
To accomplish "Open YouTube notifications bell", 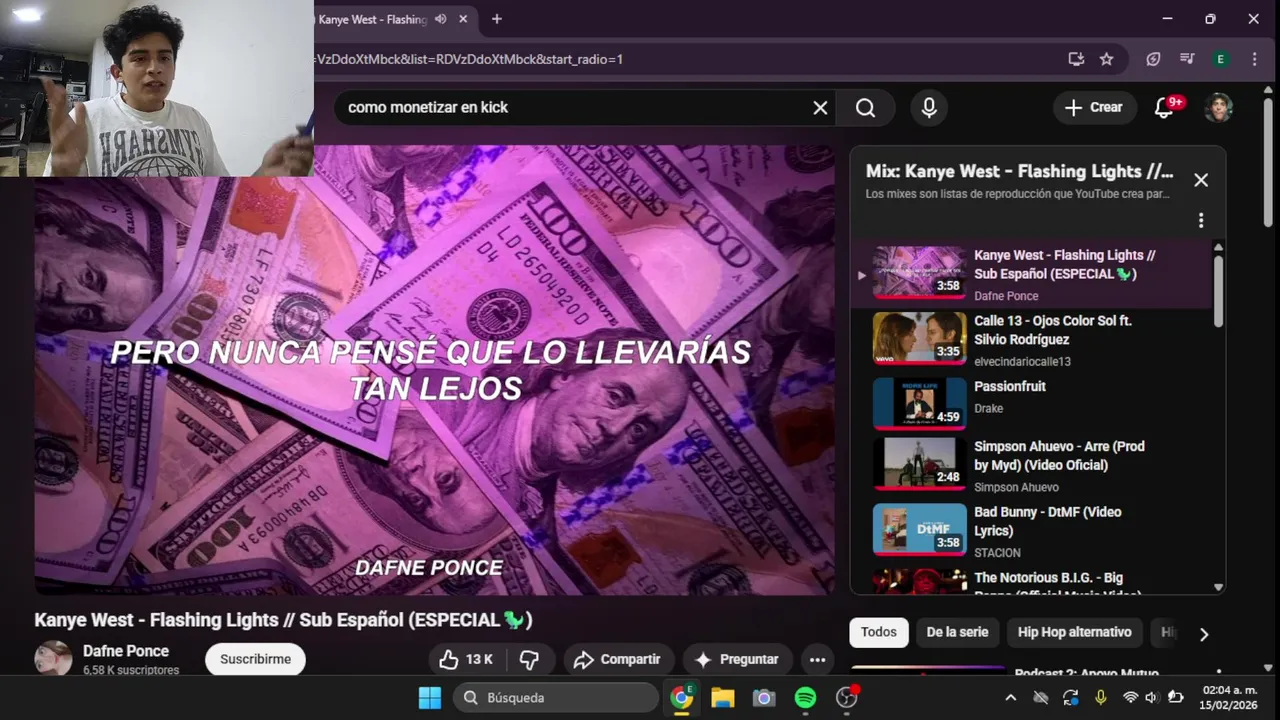I will [1164, 108].
